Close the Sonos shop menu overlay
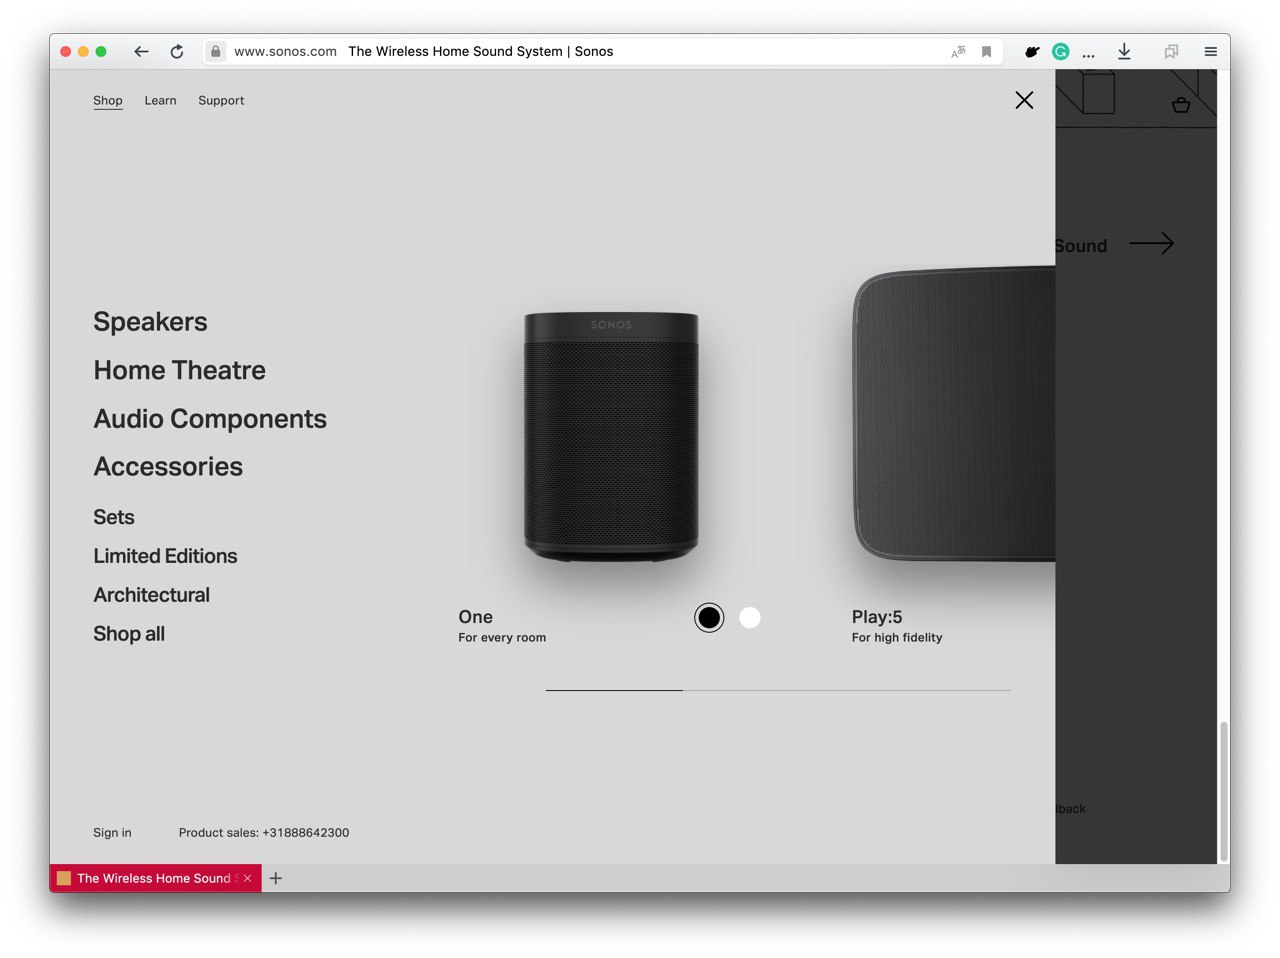 point(1024,100)
